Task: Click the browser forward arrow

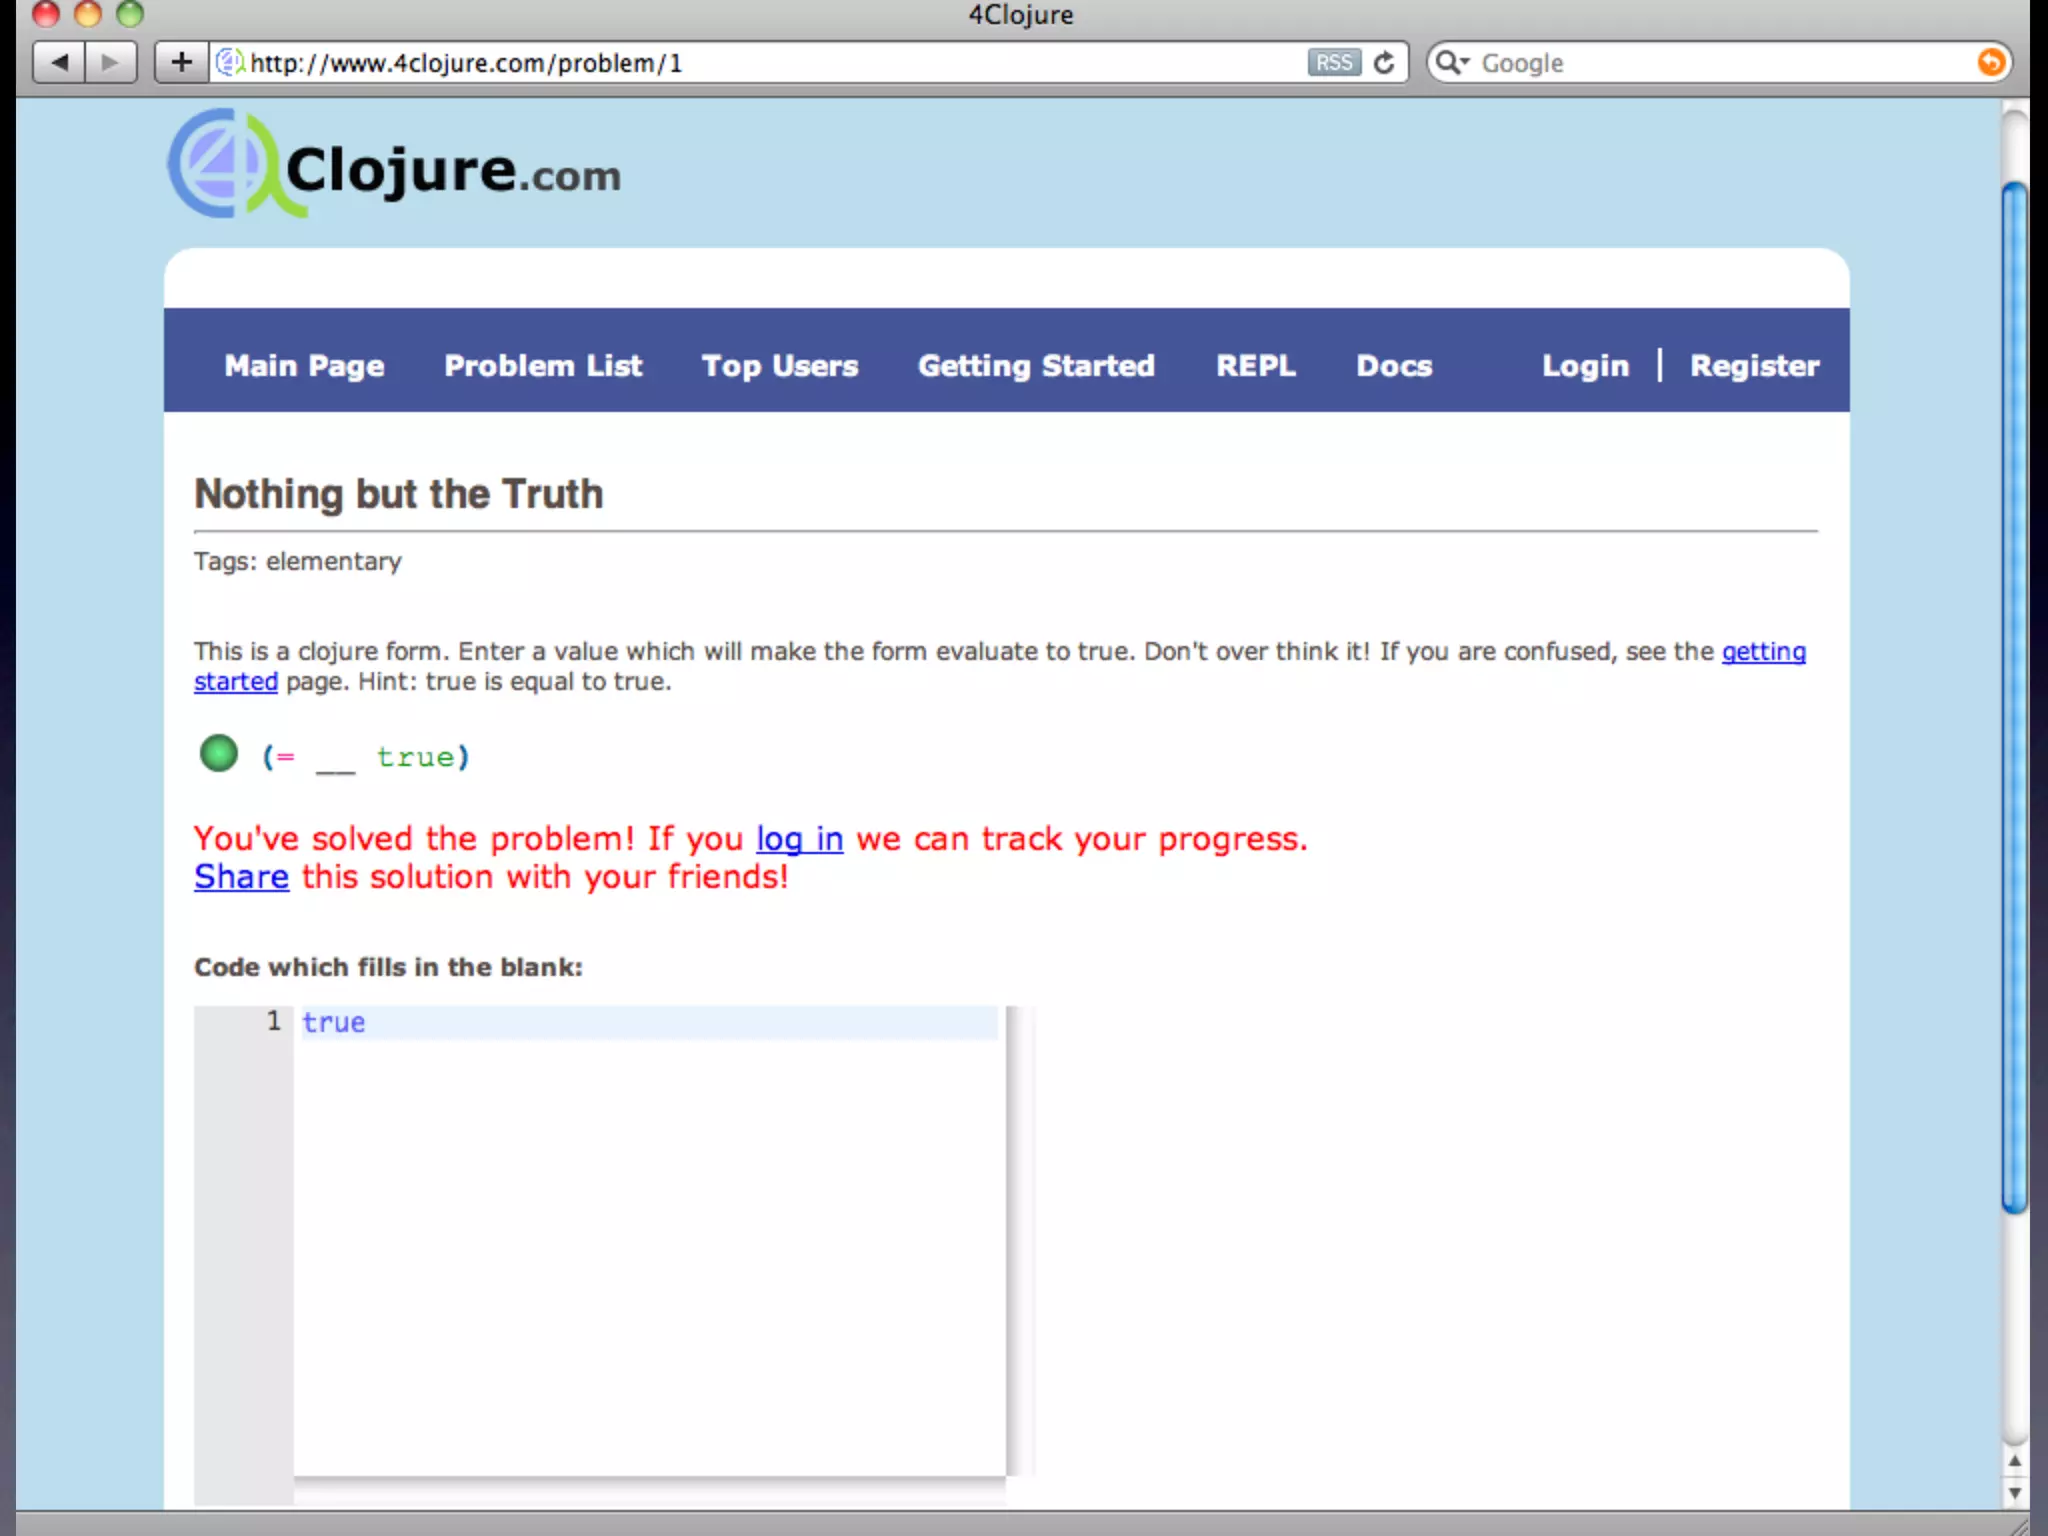Action: pos(111,63)
